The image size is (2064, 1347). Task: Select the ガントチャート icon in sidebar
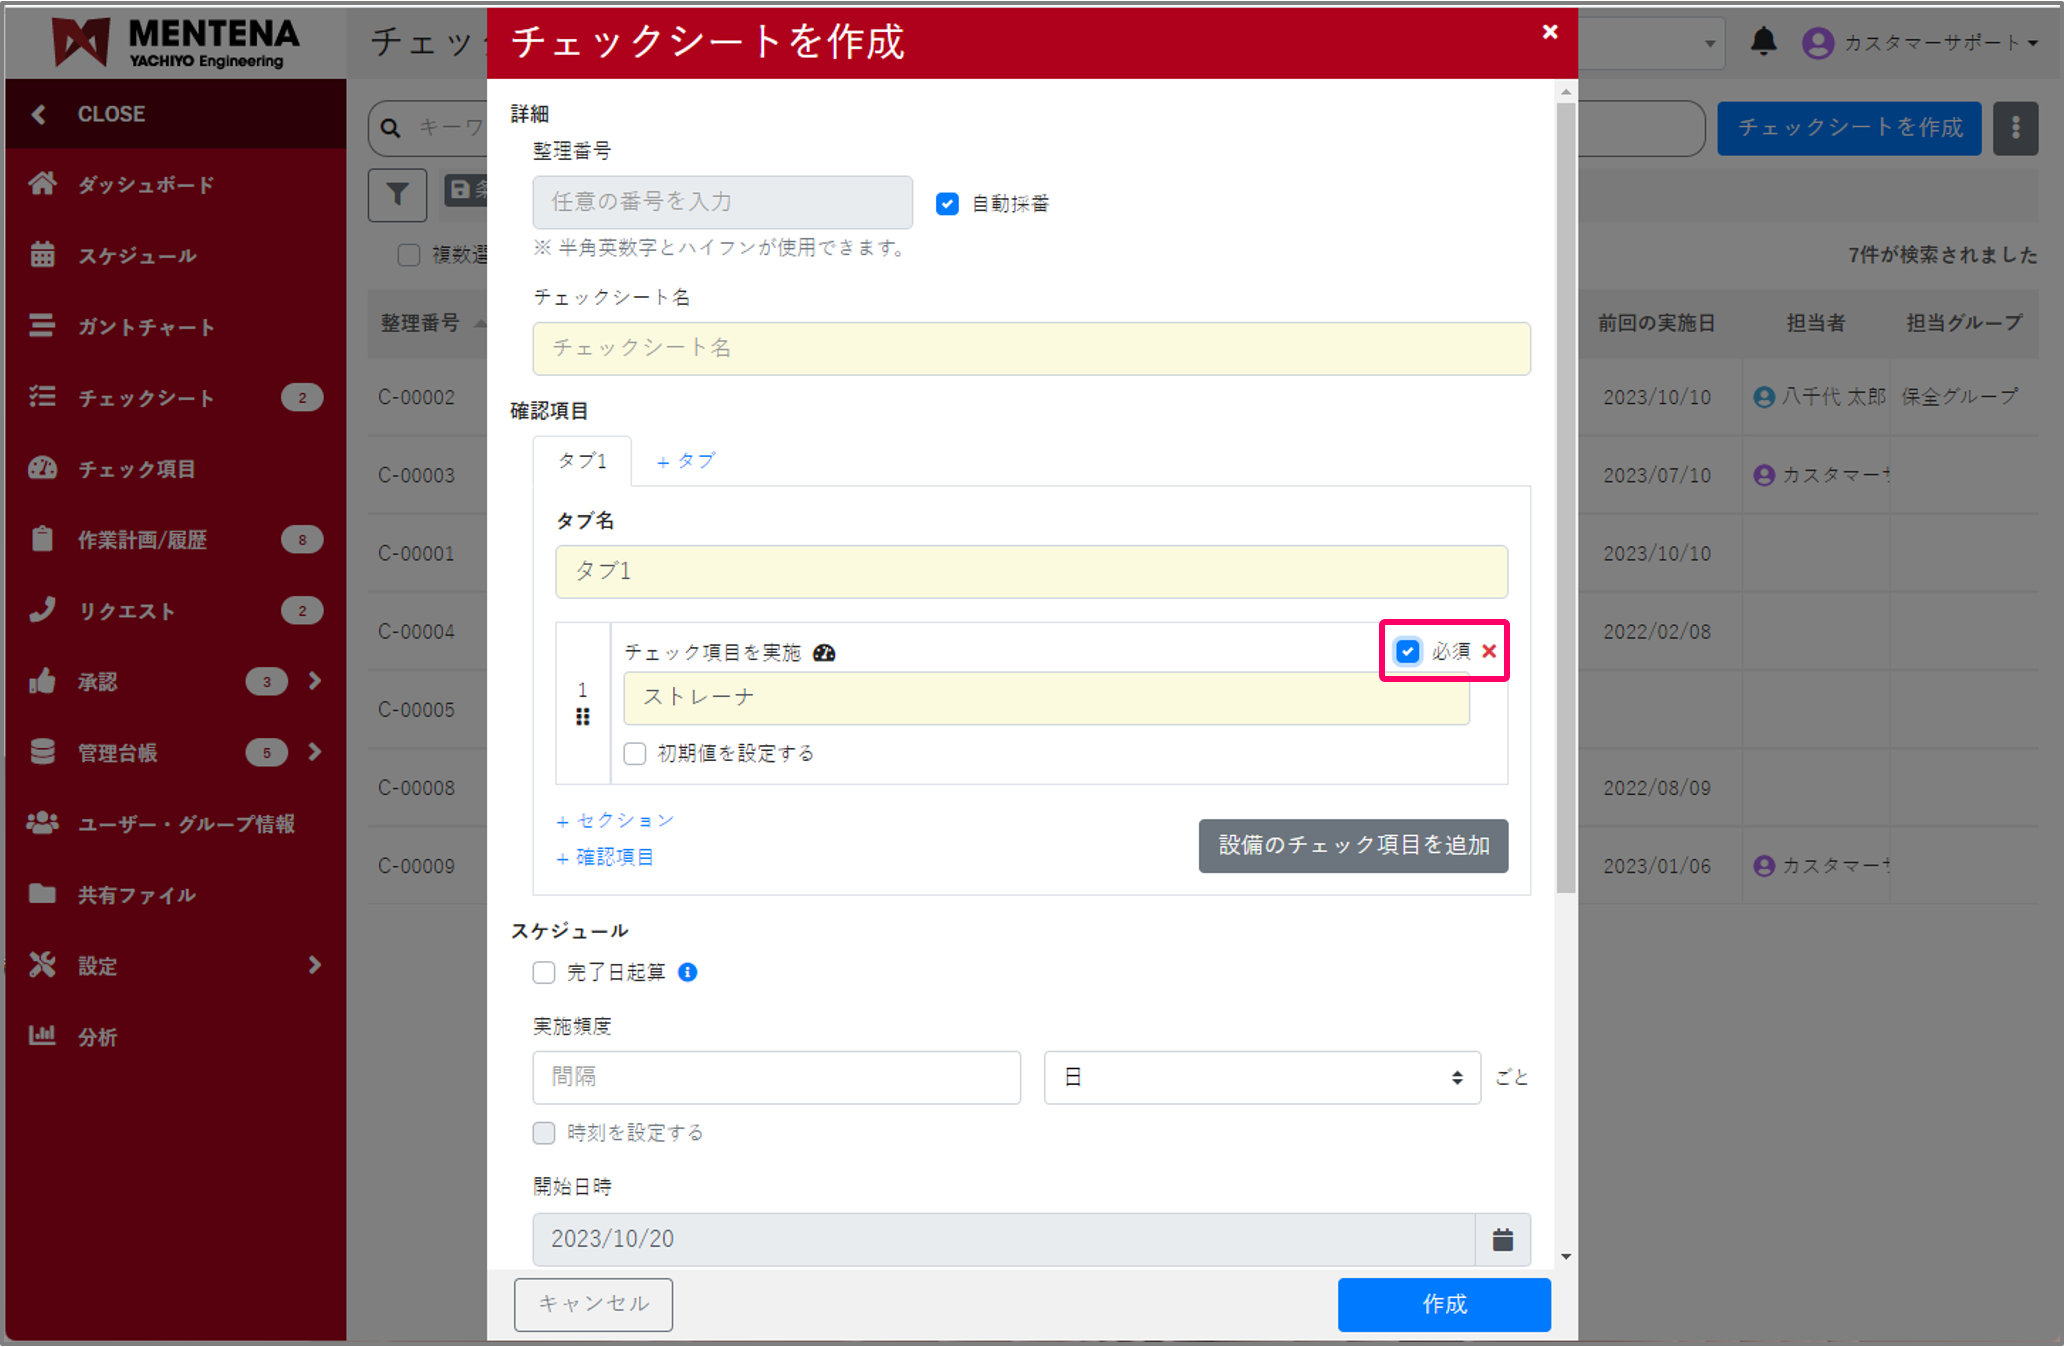pos(43,326)
